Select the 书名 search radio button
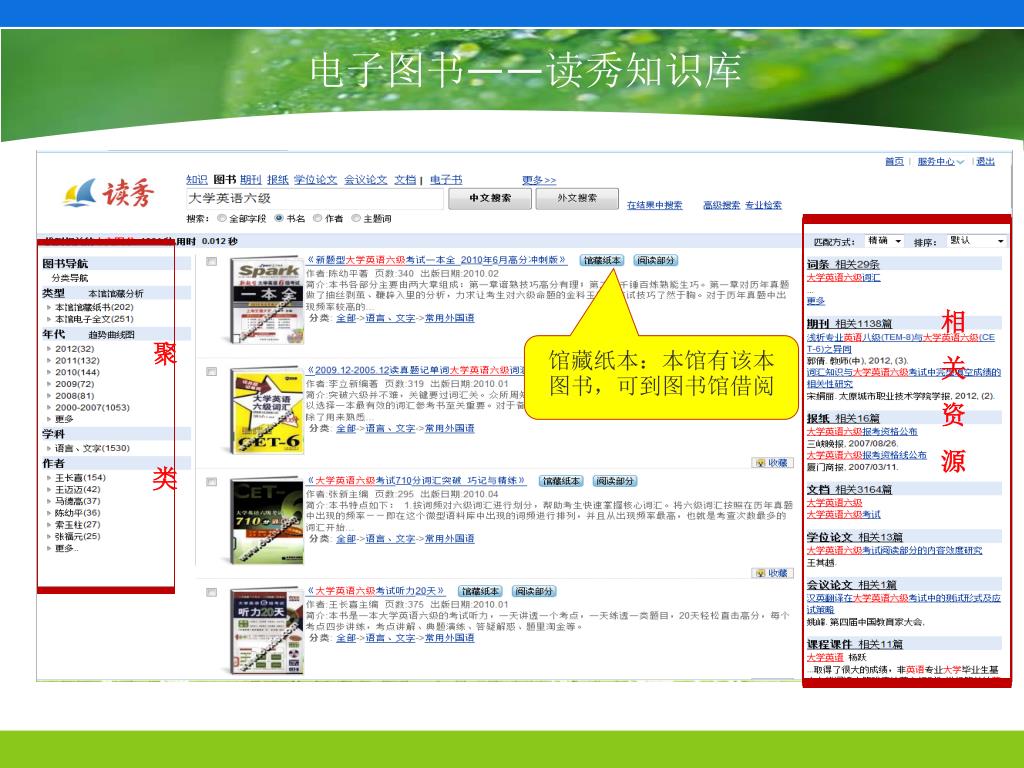The image size is (1024, 768). coord(280,218)
